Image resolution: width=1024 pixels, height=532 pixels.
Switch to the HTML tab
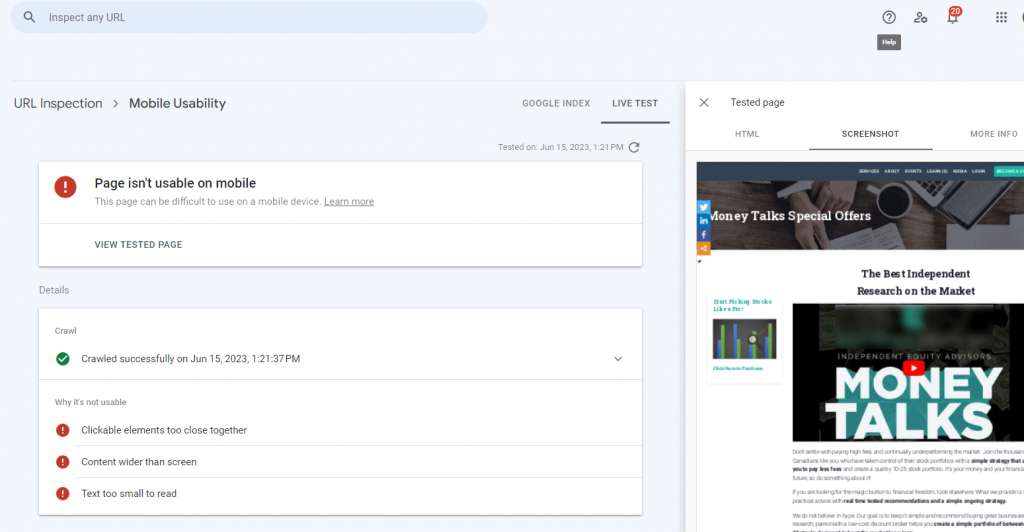point(747,134)
